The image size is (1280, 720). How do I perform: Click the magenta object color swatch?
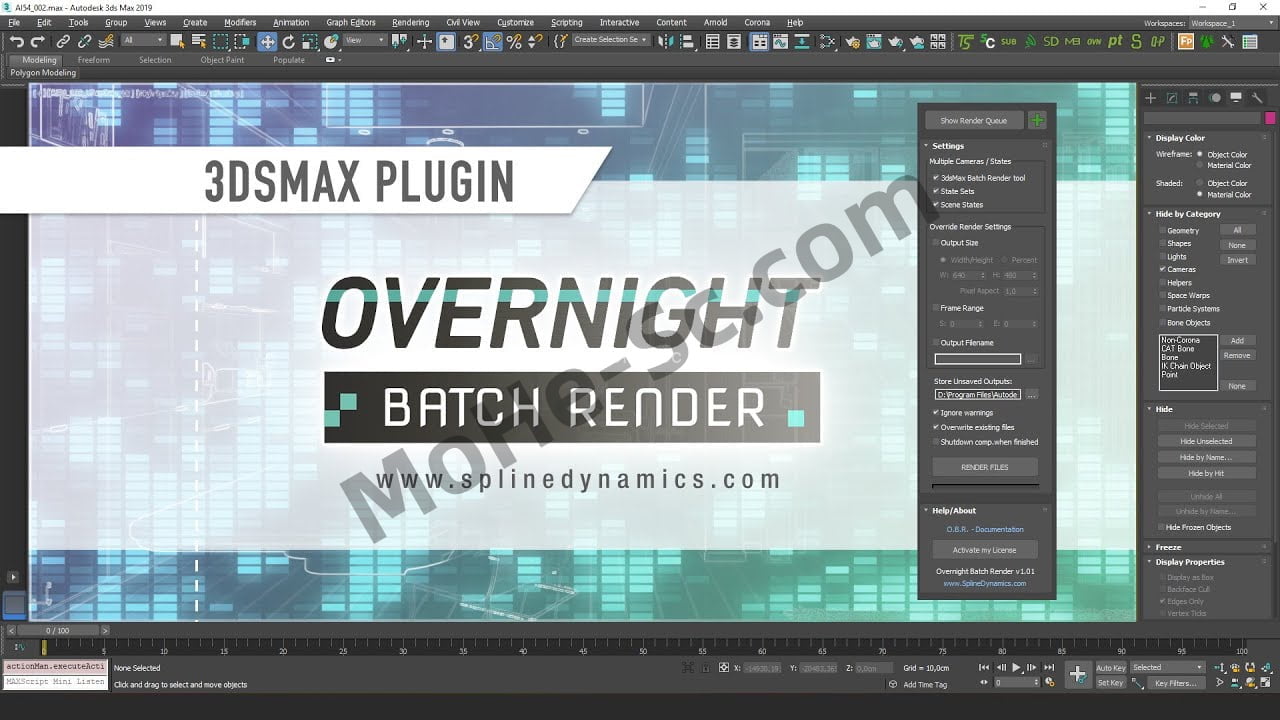(x=1270, y=118)
